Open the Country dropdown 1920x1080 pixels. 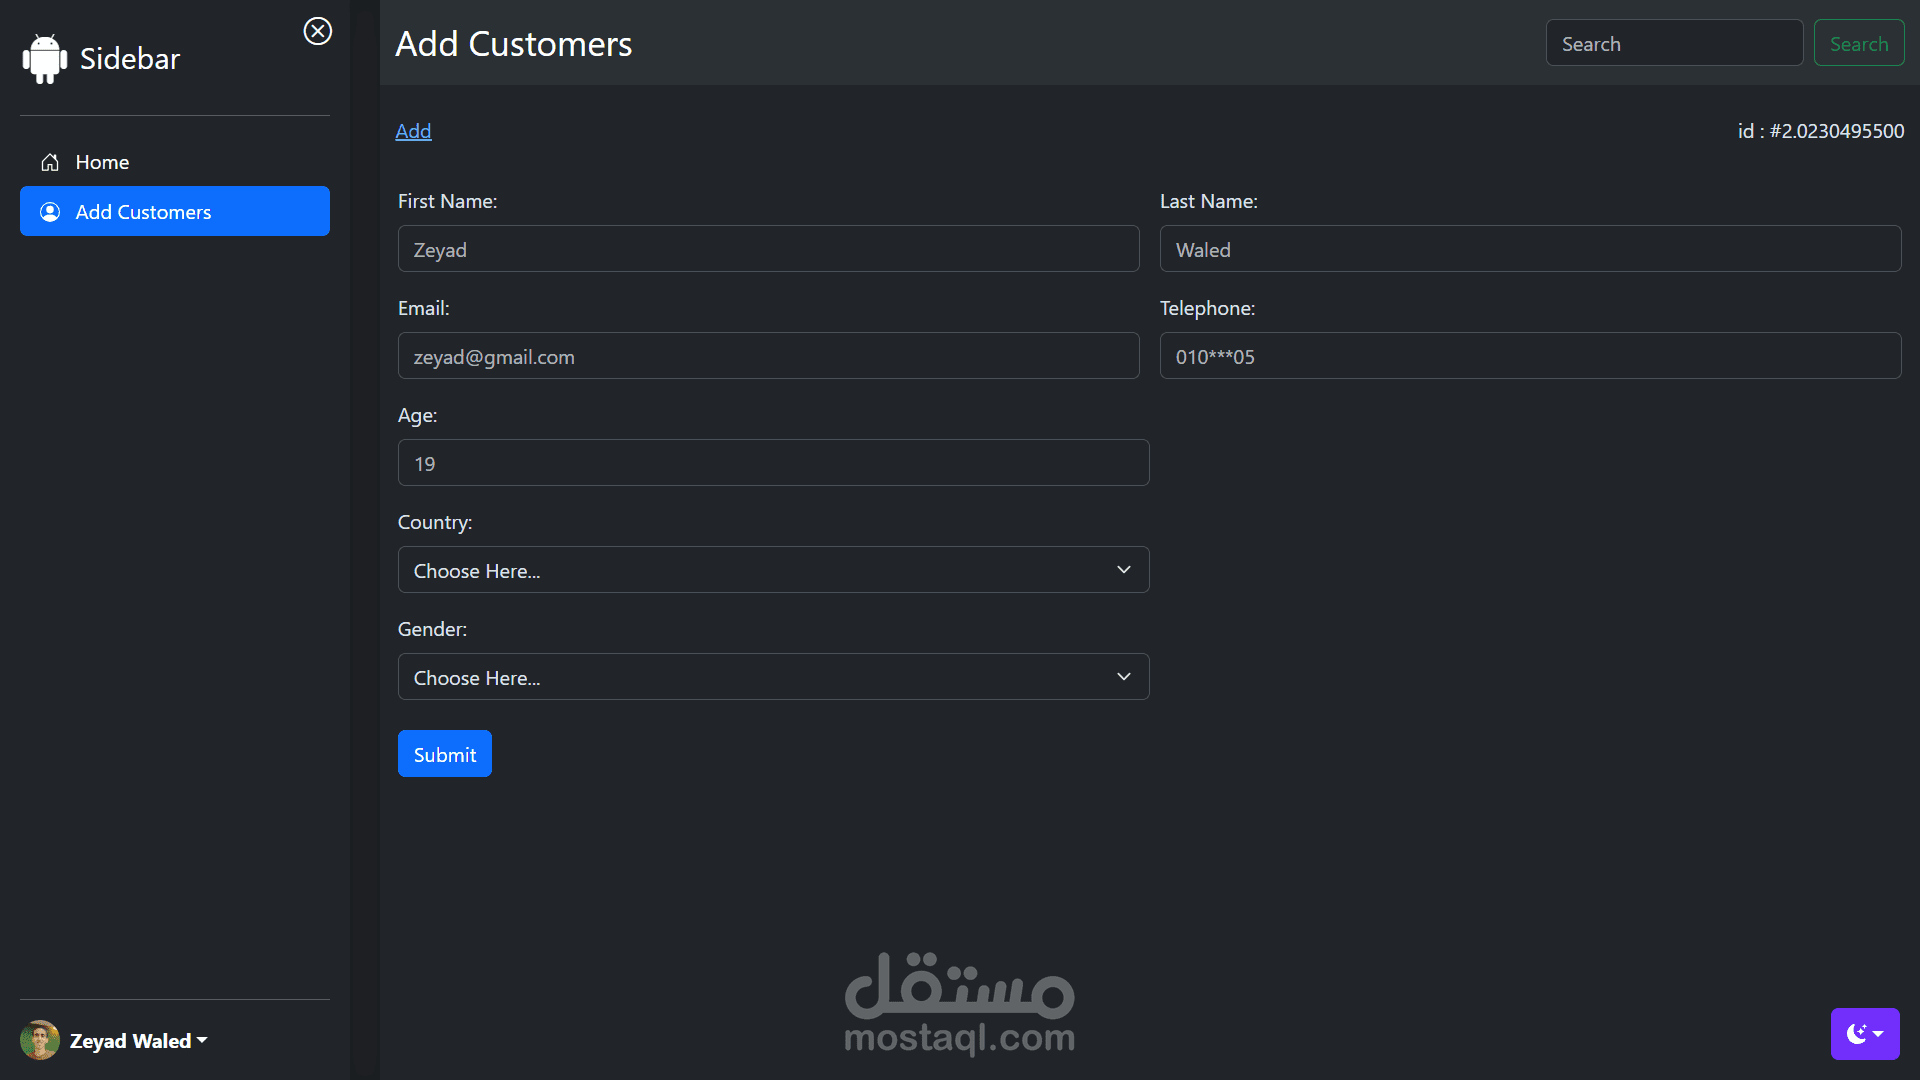773,570
